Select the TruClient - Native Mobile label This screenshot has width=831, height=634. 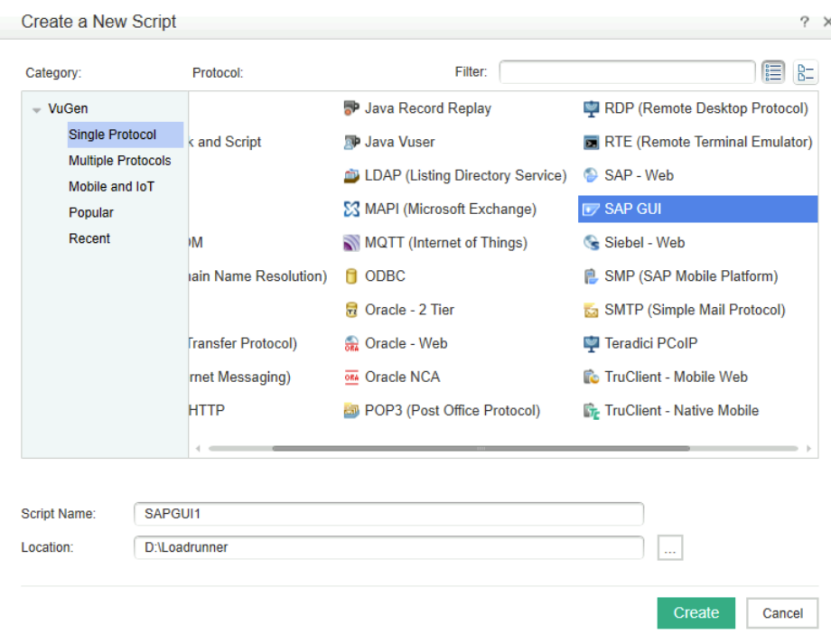[682, 410]
